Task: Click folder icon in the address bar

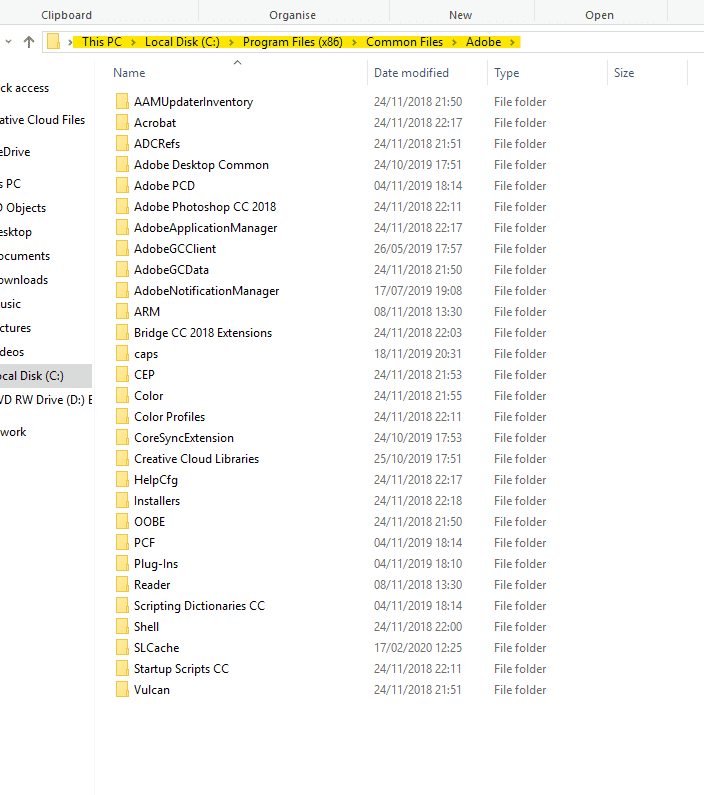Action: [53, 42]
